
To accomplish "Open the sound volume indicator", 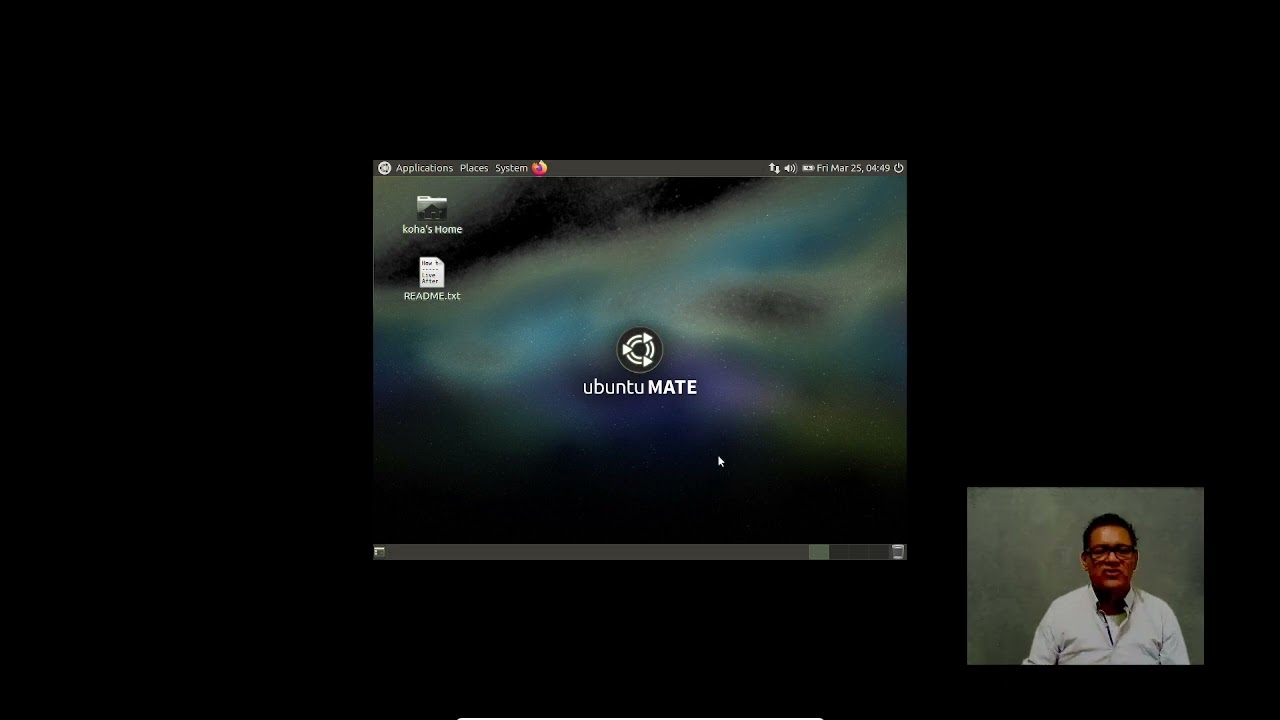I will click(790, 168).
